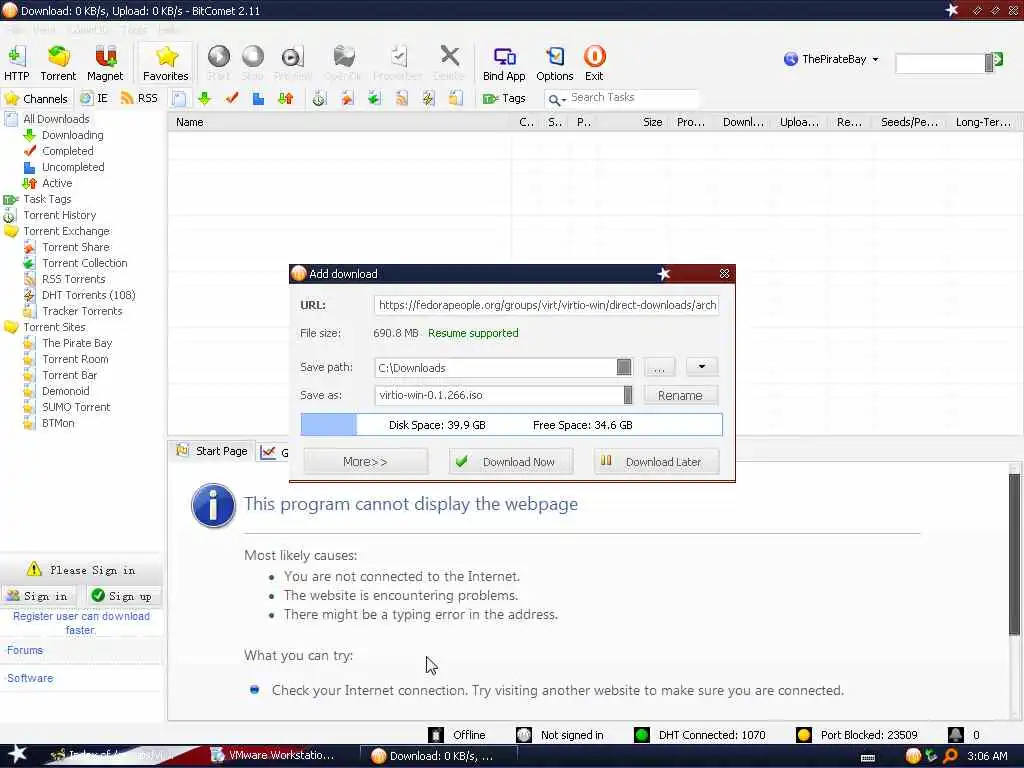The width and height of the screenshot is (1024, 768).
Task: Open Torrent History in the sidebar
Action: tap(59, 215)
